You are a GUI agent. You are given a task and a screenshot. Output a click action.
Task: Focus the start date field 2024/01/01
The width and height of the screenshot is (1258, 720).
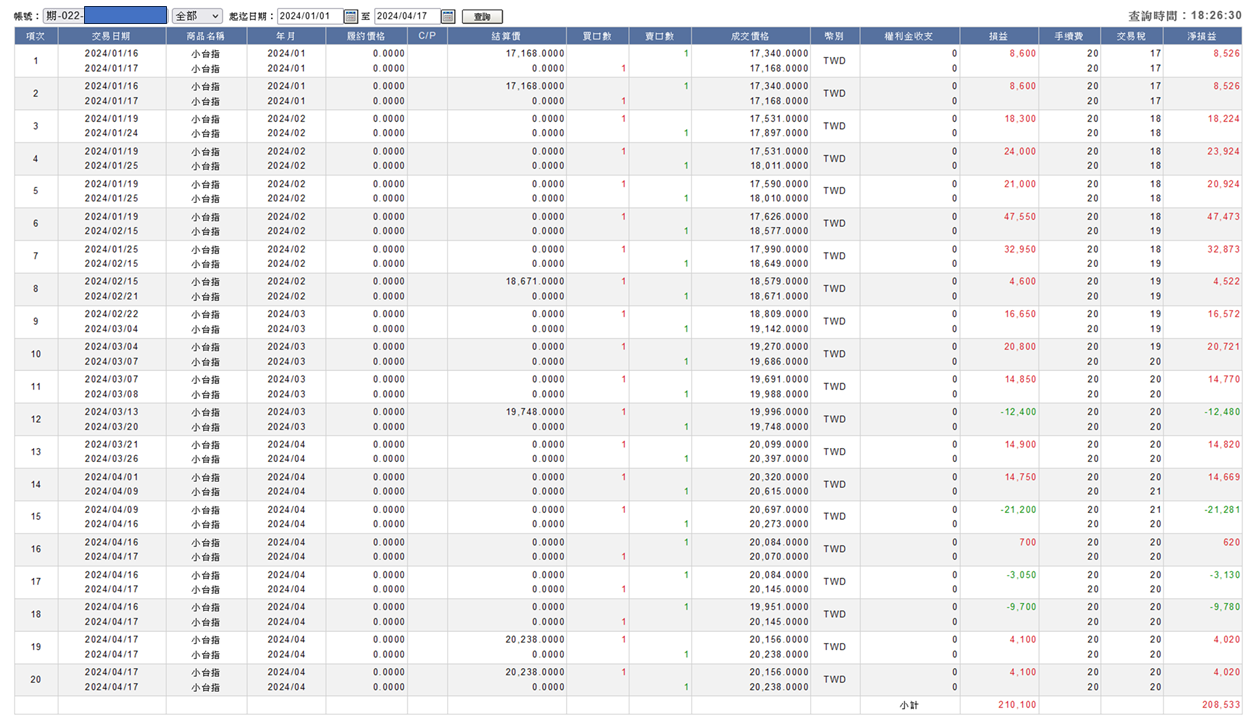click(309, 16)
